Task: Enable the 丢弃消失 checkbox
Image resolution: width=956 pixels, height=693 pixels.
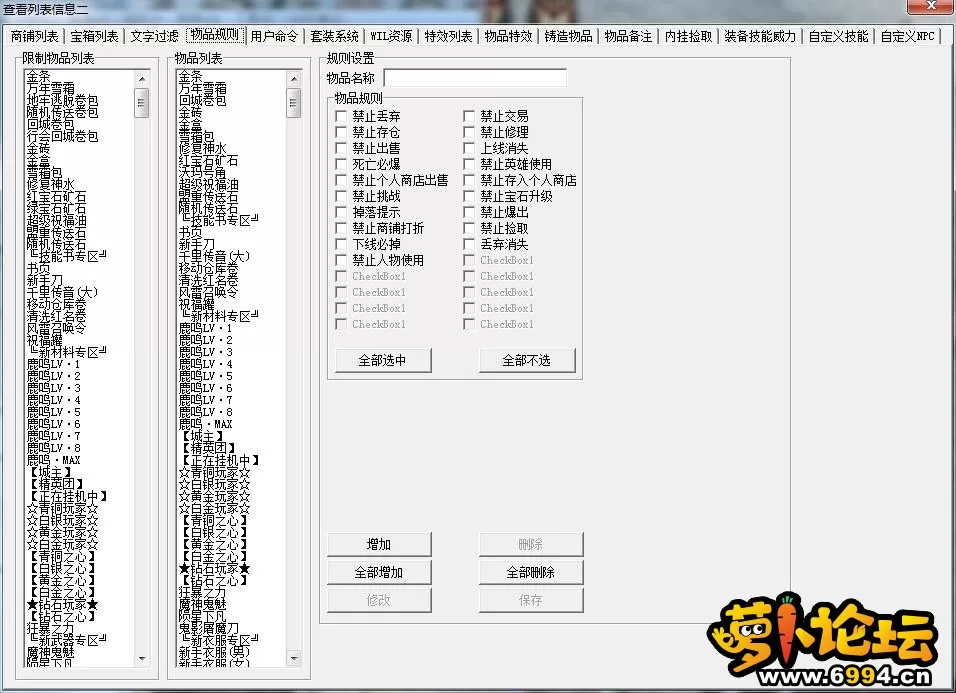Action: [469, 244]
